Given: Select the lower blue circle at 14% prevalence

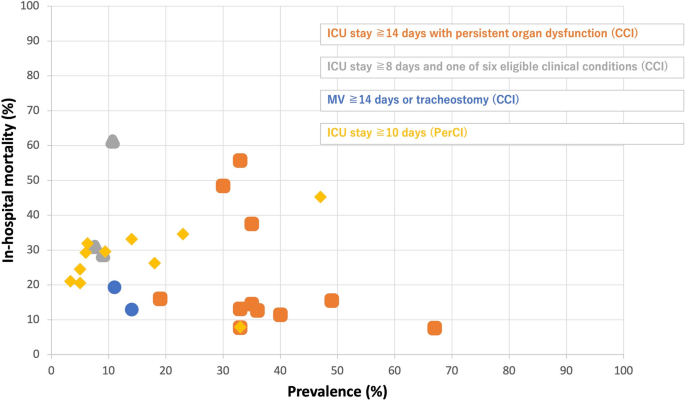Looking at the screenshot, I should 132,310.
